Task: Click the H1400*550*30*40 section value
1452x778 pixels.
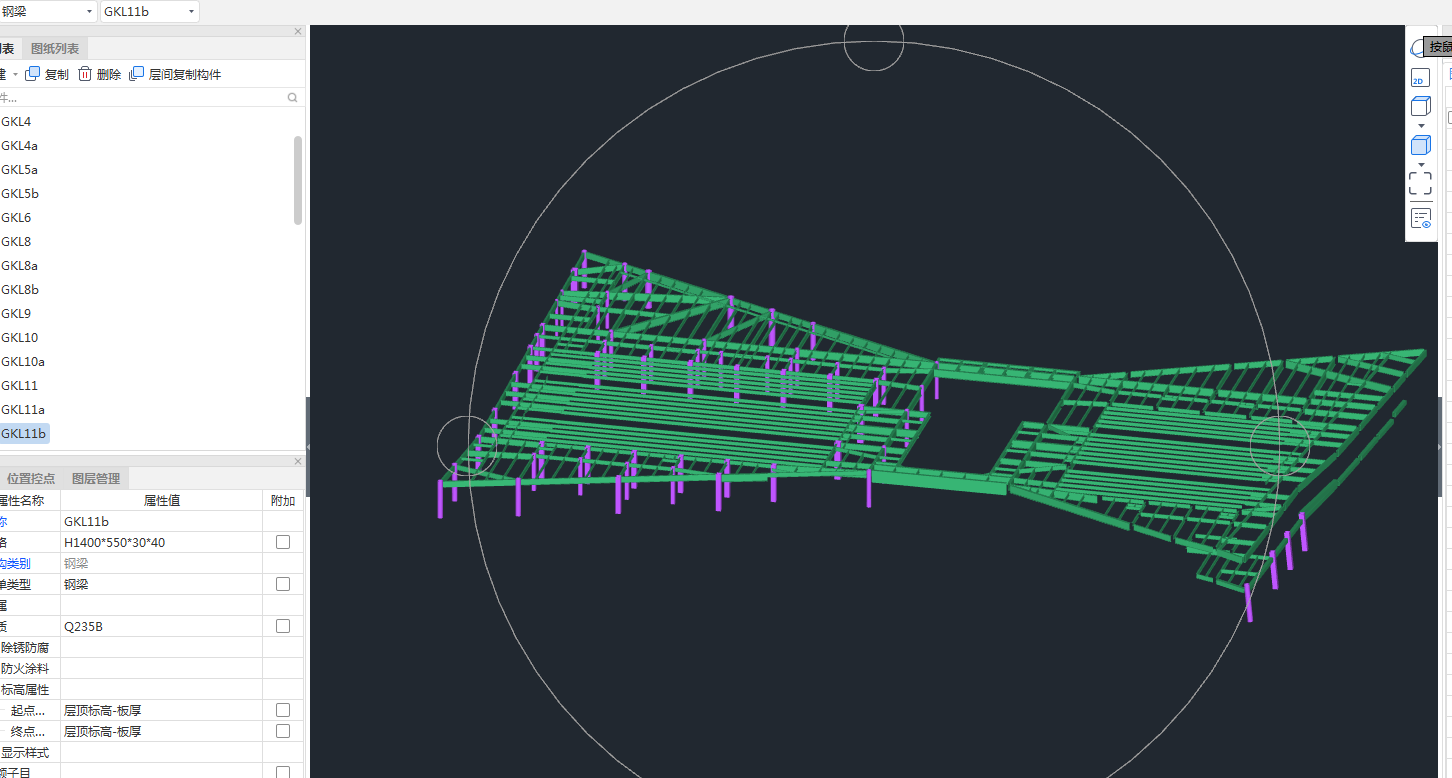Action: click(x=161, y=542)
